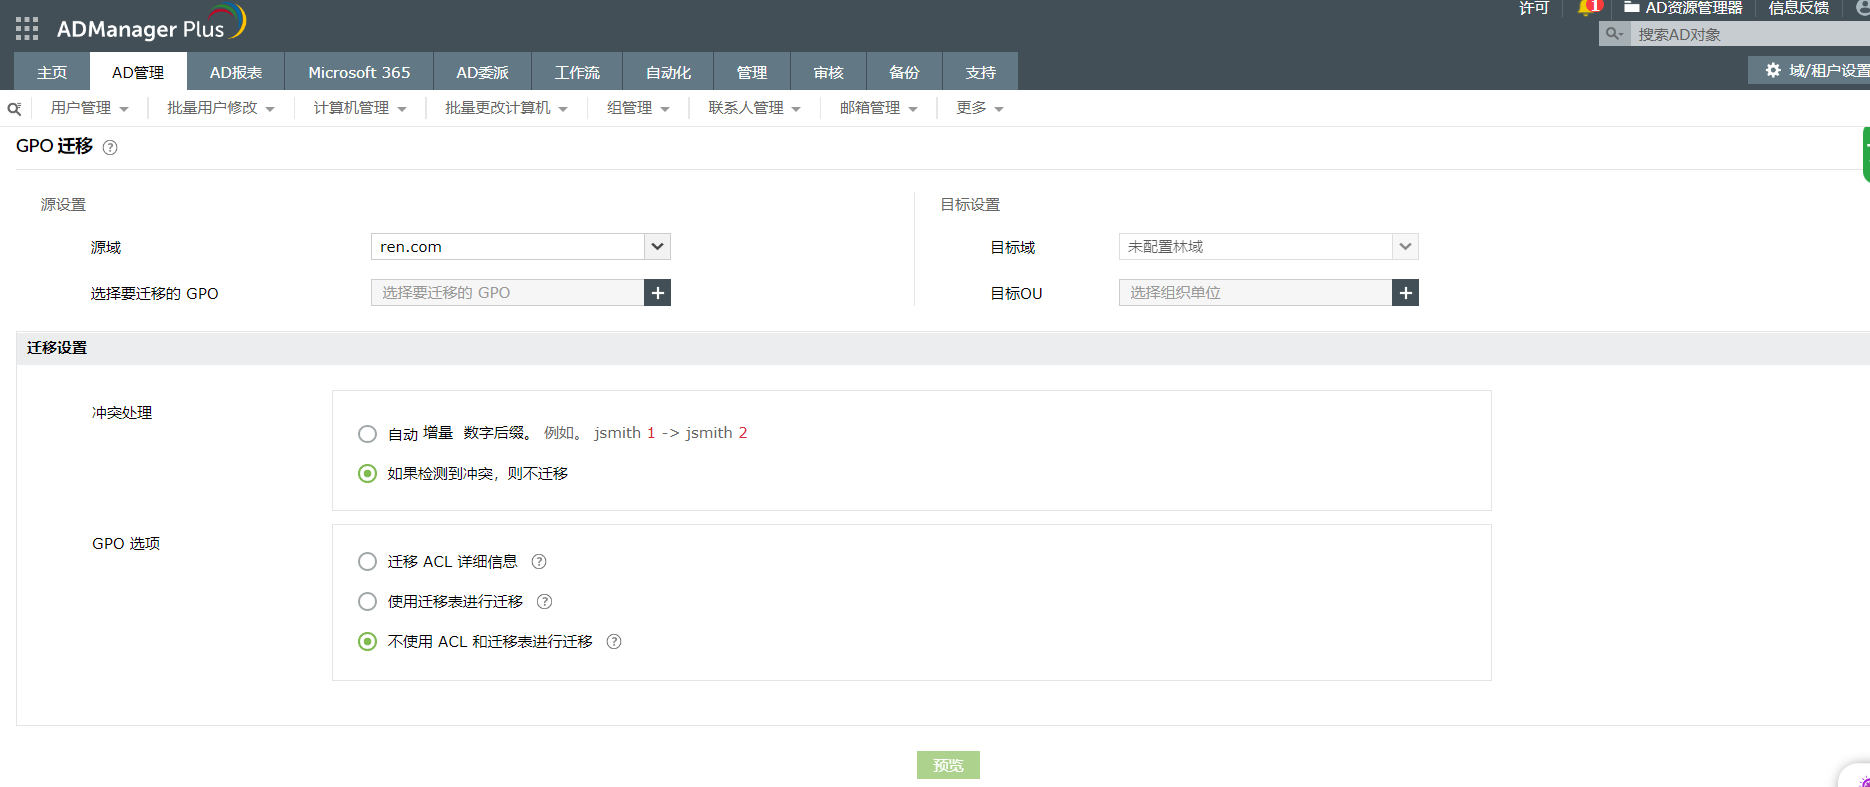Expand the 邮箱管理 menu
This screenshot has width=1870, height=787.
tap(878, 108)
